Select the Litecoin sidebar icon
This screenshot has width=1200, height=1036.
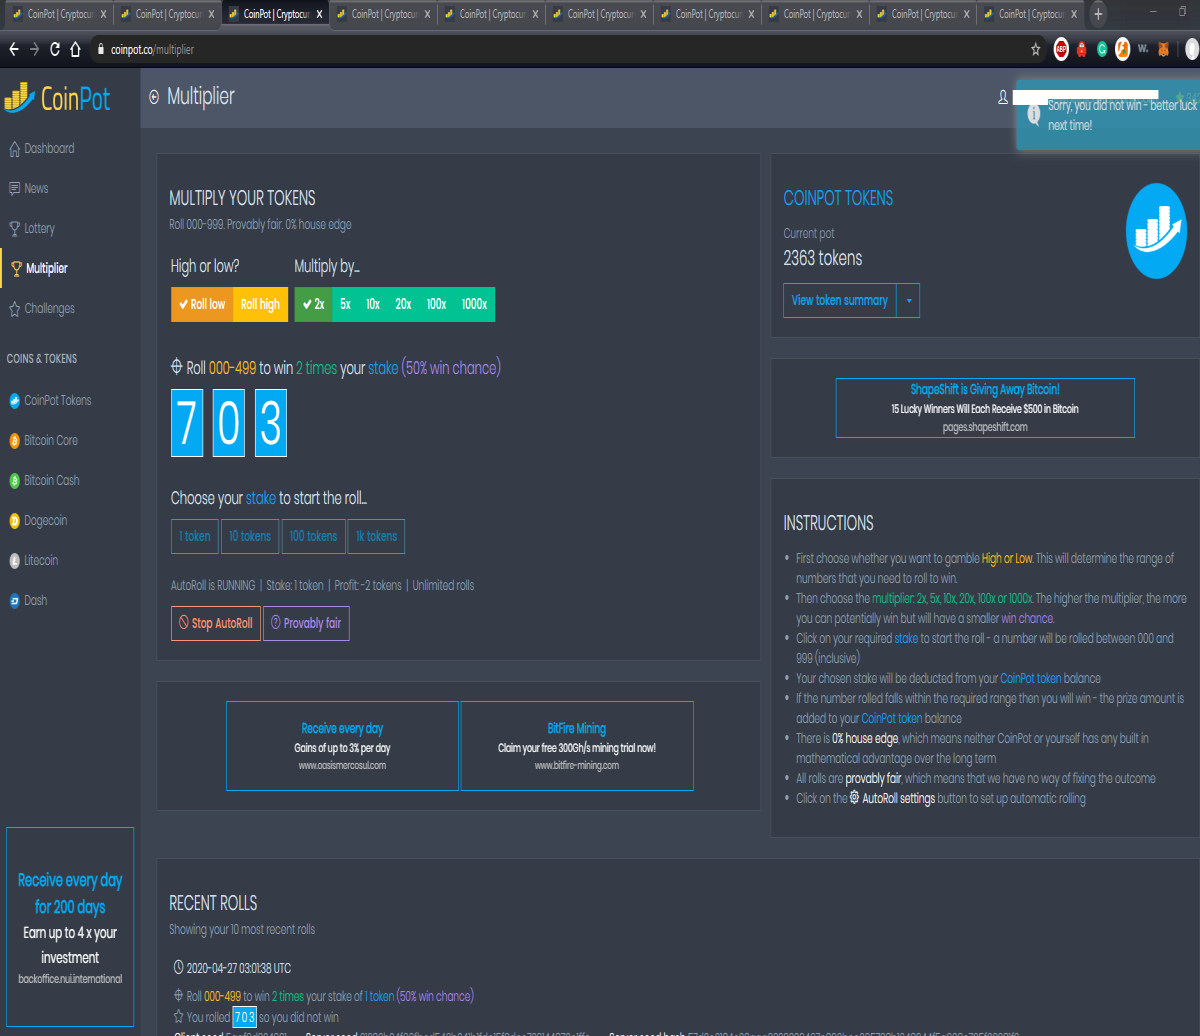click(x=14, y=560)
